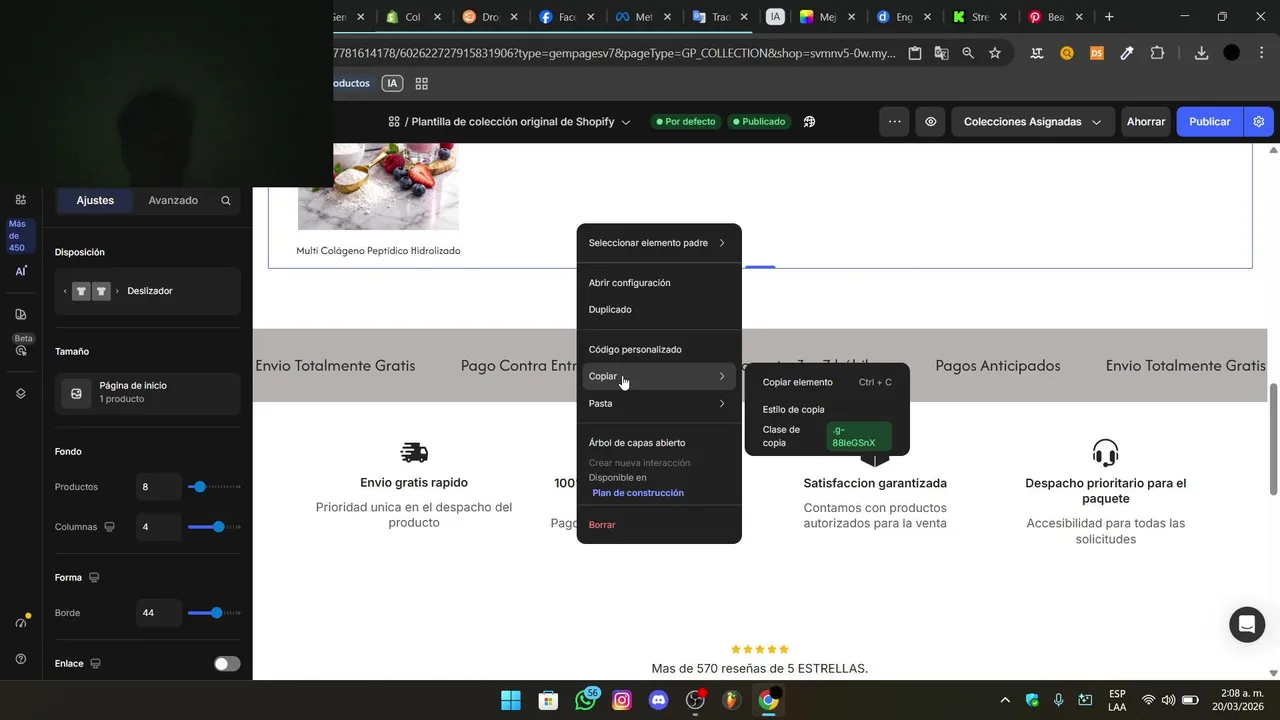Screen dimensions: 1280x720
Task: Click the desktop device icon beside Enlace
Action: [96, 663]
